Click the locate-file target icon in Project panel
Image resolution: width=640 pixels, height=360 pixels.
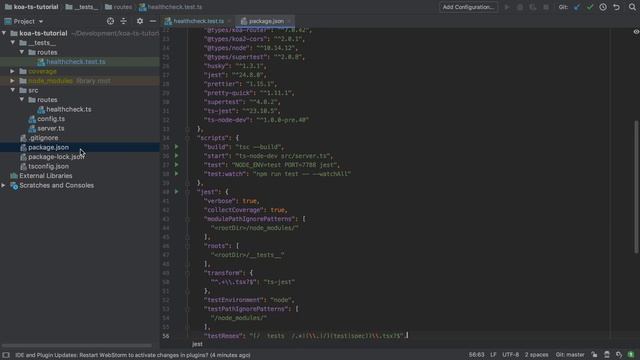(x=110, y=21)
